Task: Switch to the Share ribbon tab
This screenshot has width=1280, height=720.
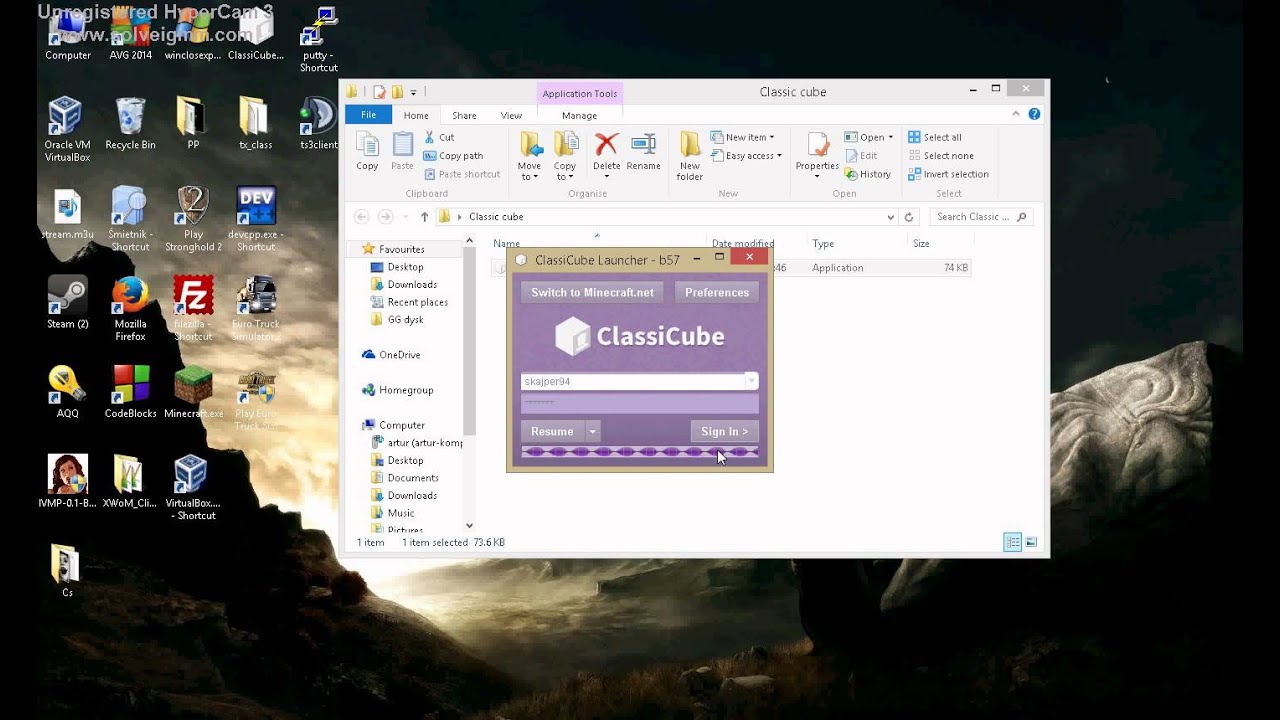Action: [464, 116]
